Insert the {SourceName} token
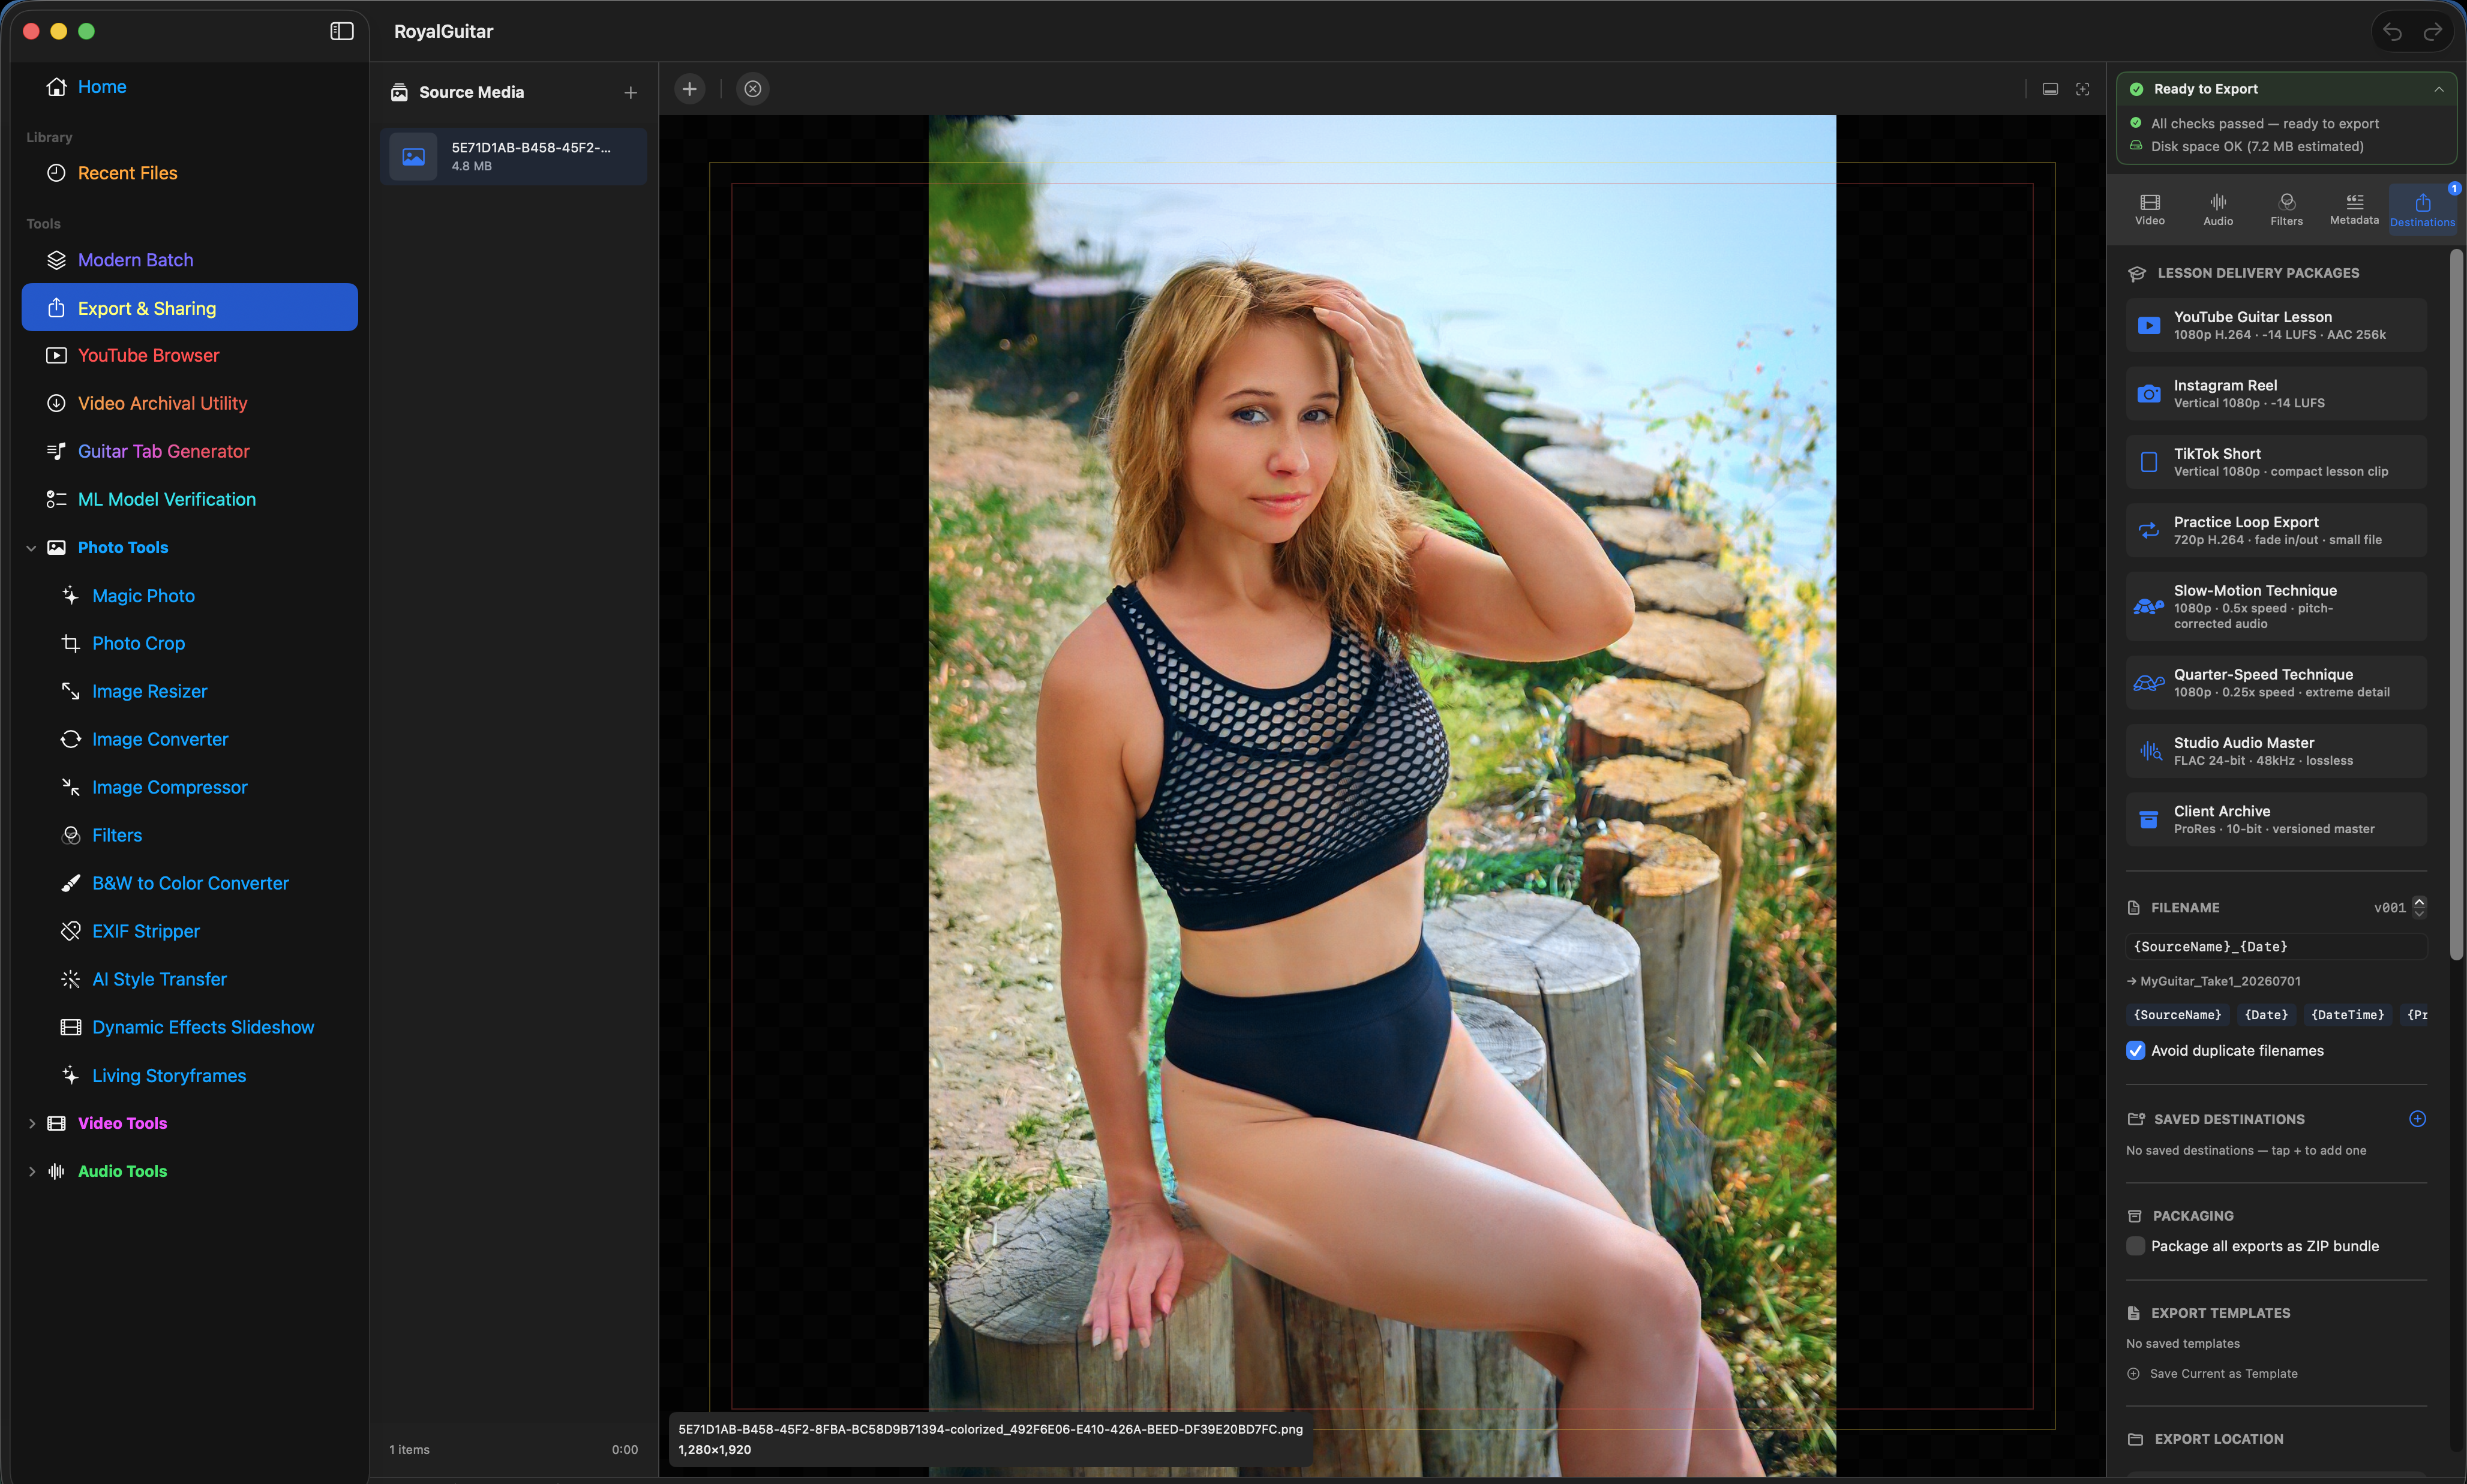2467x1484 pixels. [x=2177, y=1015]
